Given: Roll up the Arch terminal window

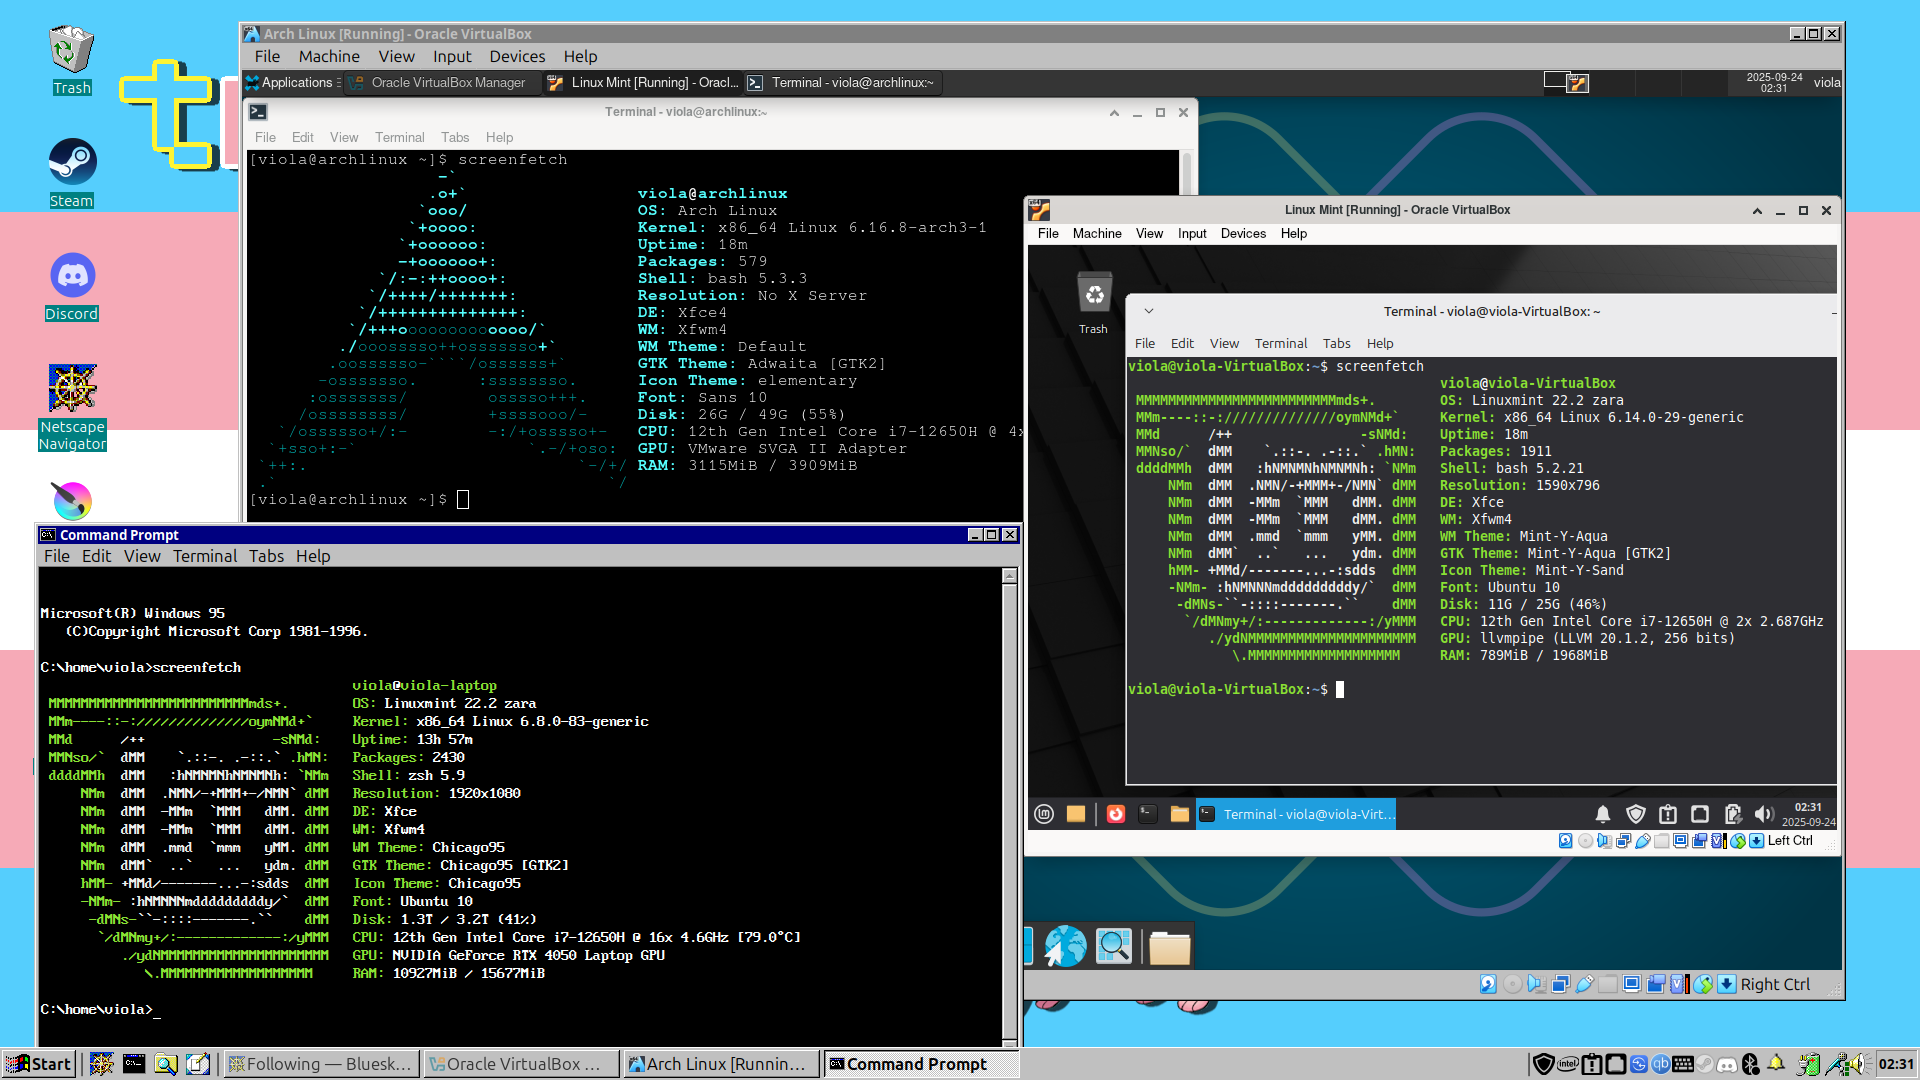Looking at the screenshot, I should point(1114,112).
